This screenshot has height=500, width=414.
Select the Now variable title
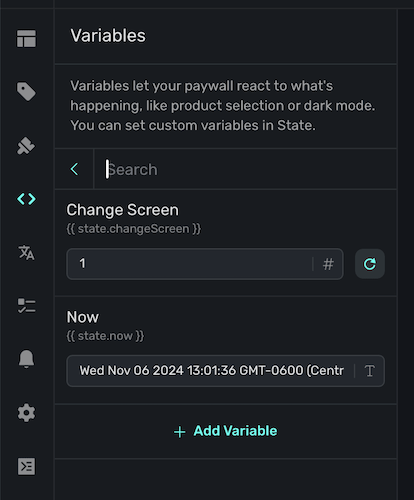(x=83, y=317)
